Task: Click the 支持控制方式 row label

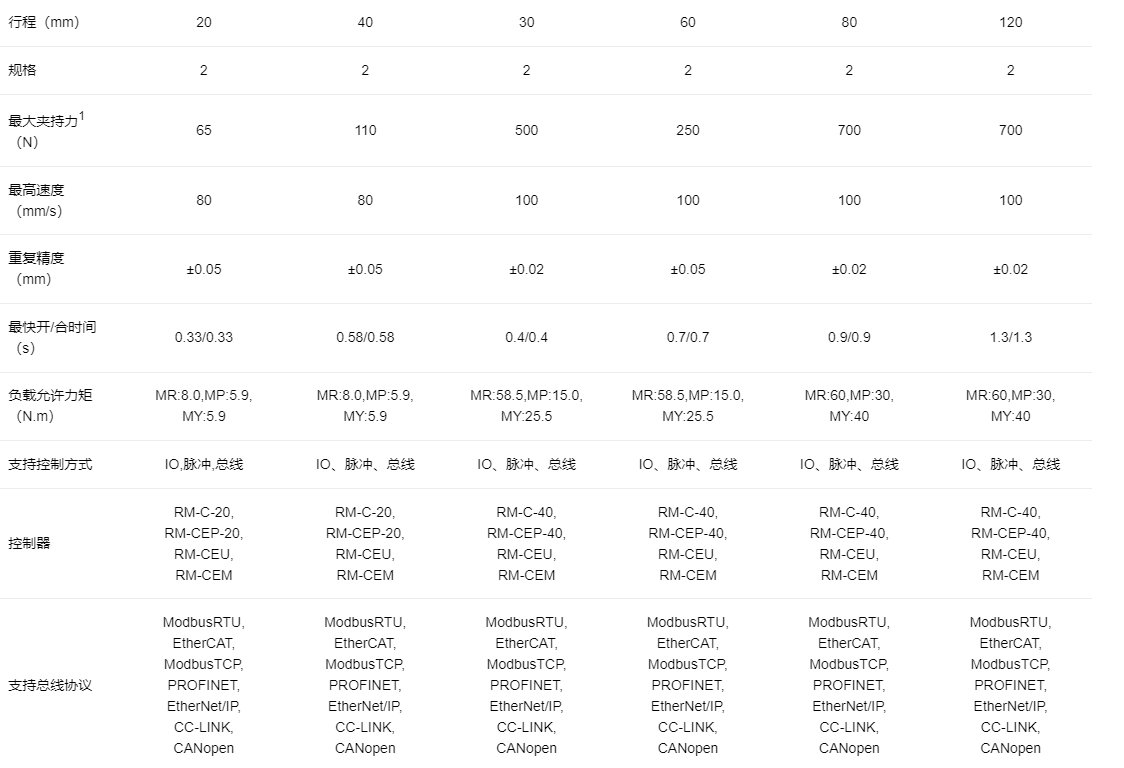Action: (x=50, y=464)
